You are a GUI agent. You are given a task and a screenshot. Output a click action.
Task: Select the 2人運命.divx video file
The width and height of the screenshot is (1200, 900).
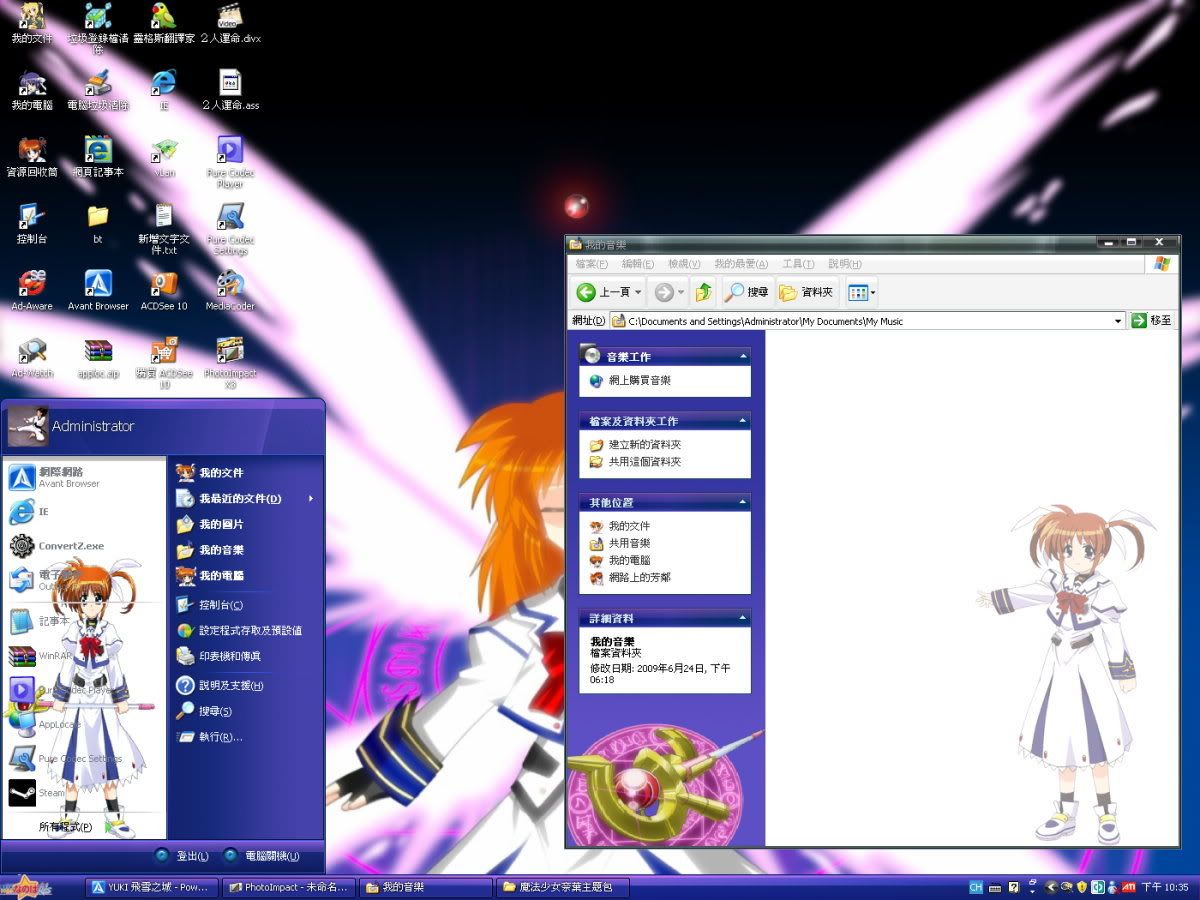tap(230, 23)
